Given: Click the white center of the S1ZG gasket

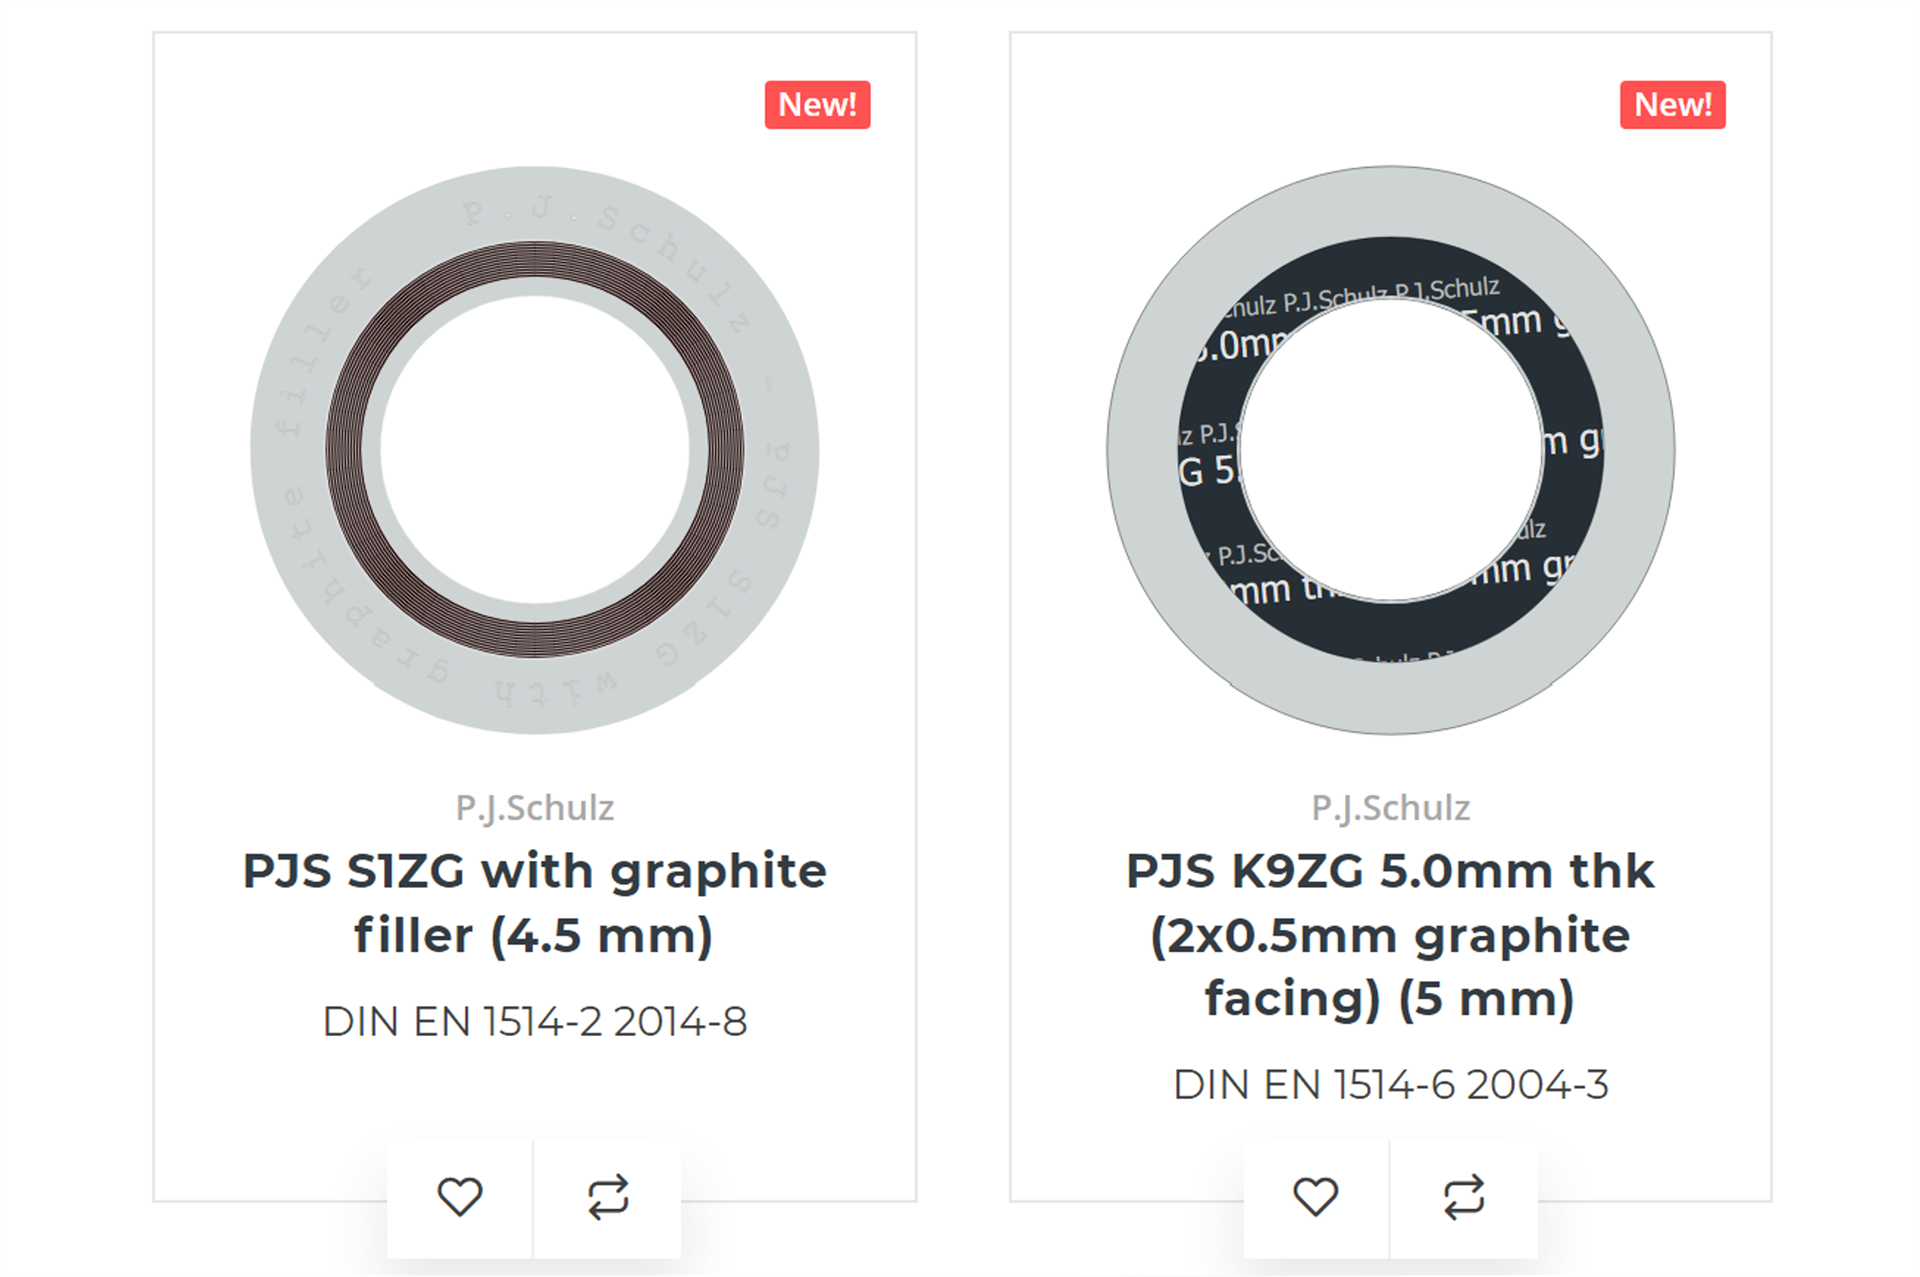Looking at the screenshot, I should 535,450.
